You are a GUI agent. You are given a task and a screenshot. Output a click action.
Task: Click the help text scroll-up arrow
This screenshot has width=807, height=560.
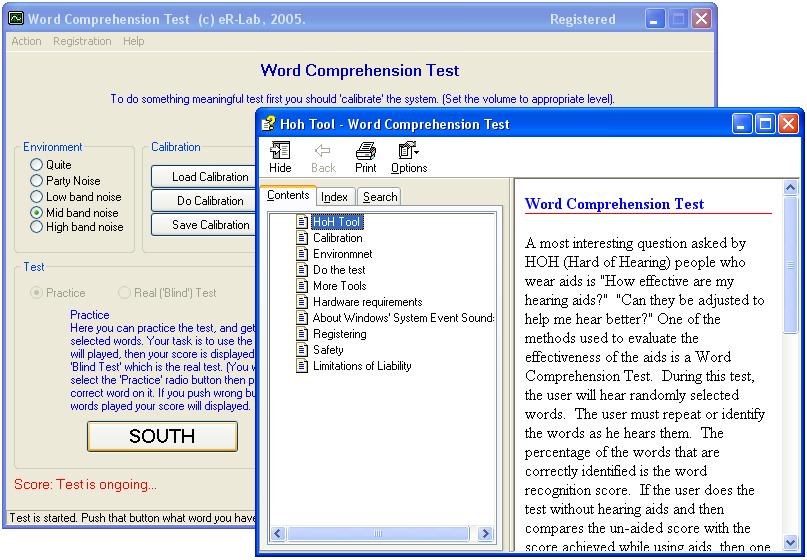791,187
